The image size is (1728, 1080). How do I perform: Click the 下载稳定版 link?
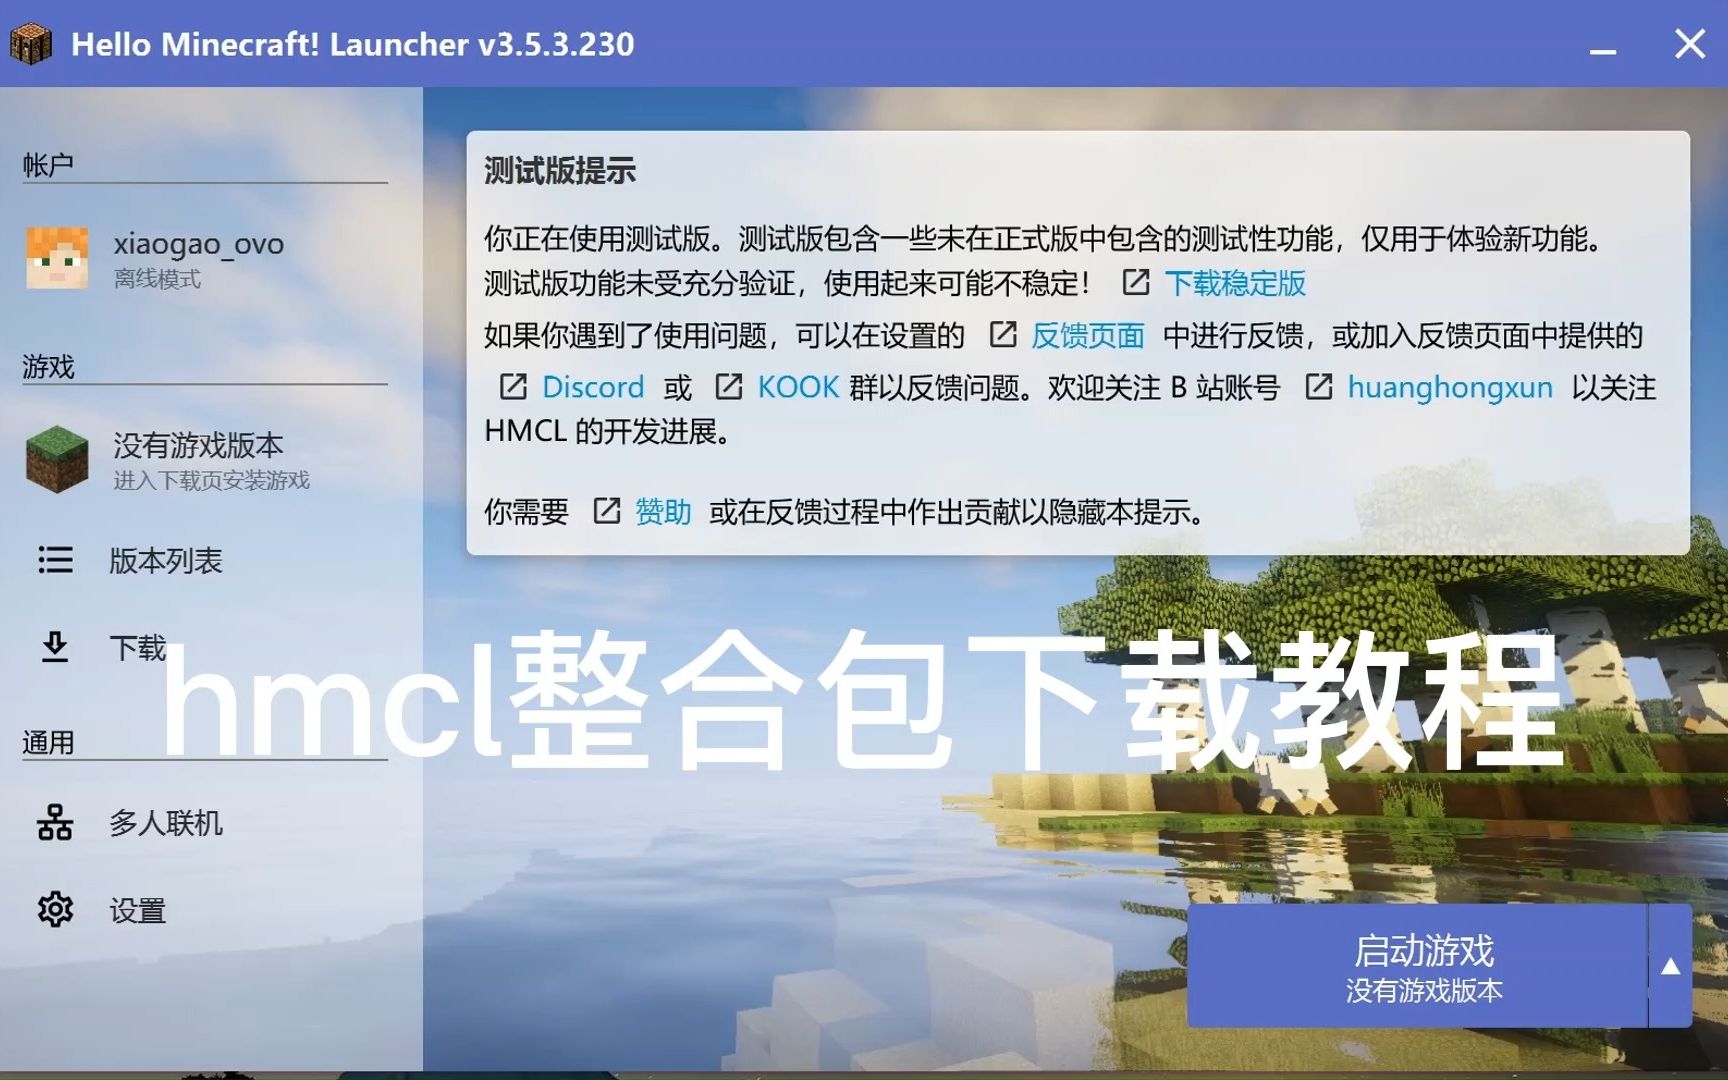(1235, 283)
